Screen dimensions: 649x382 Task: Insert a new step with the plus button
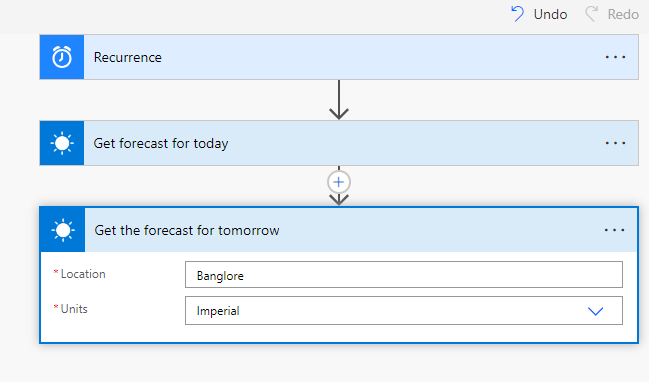(x=339, y=182)
